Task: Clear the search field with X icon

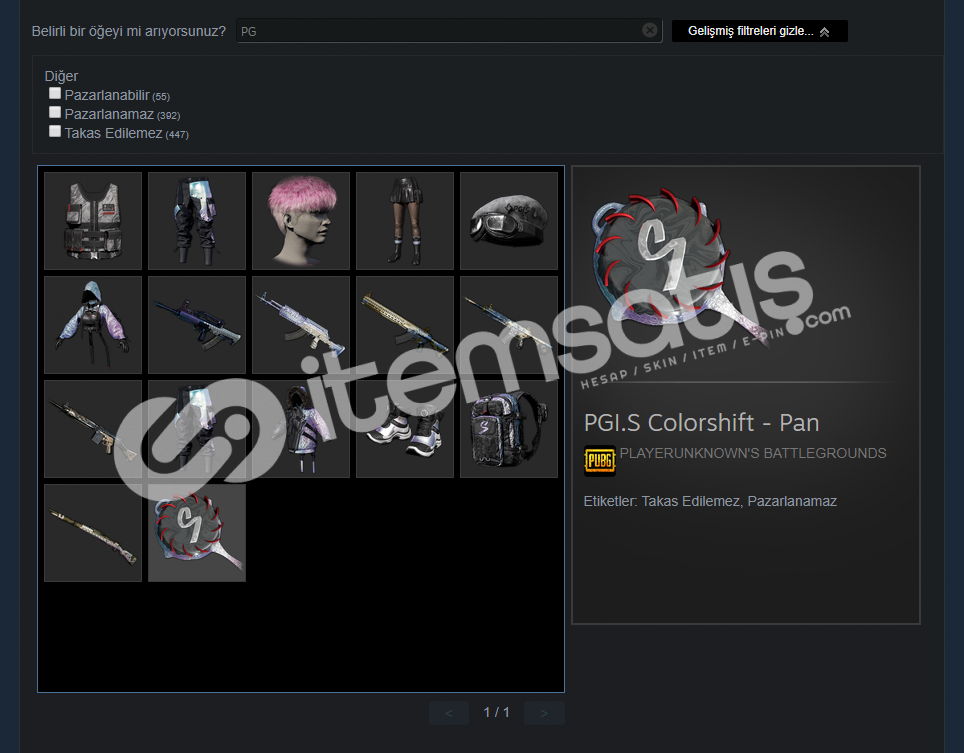Action: point(649,30)
